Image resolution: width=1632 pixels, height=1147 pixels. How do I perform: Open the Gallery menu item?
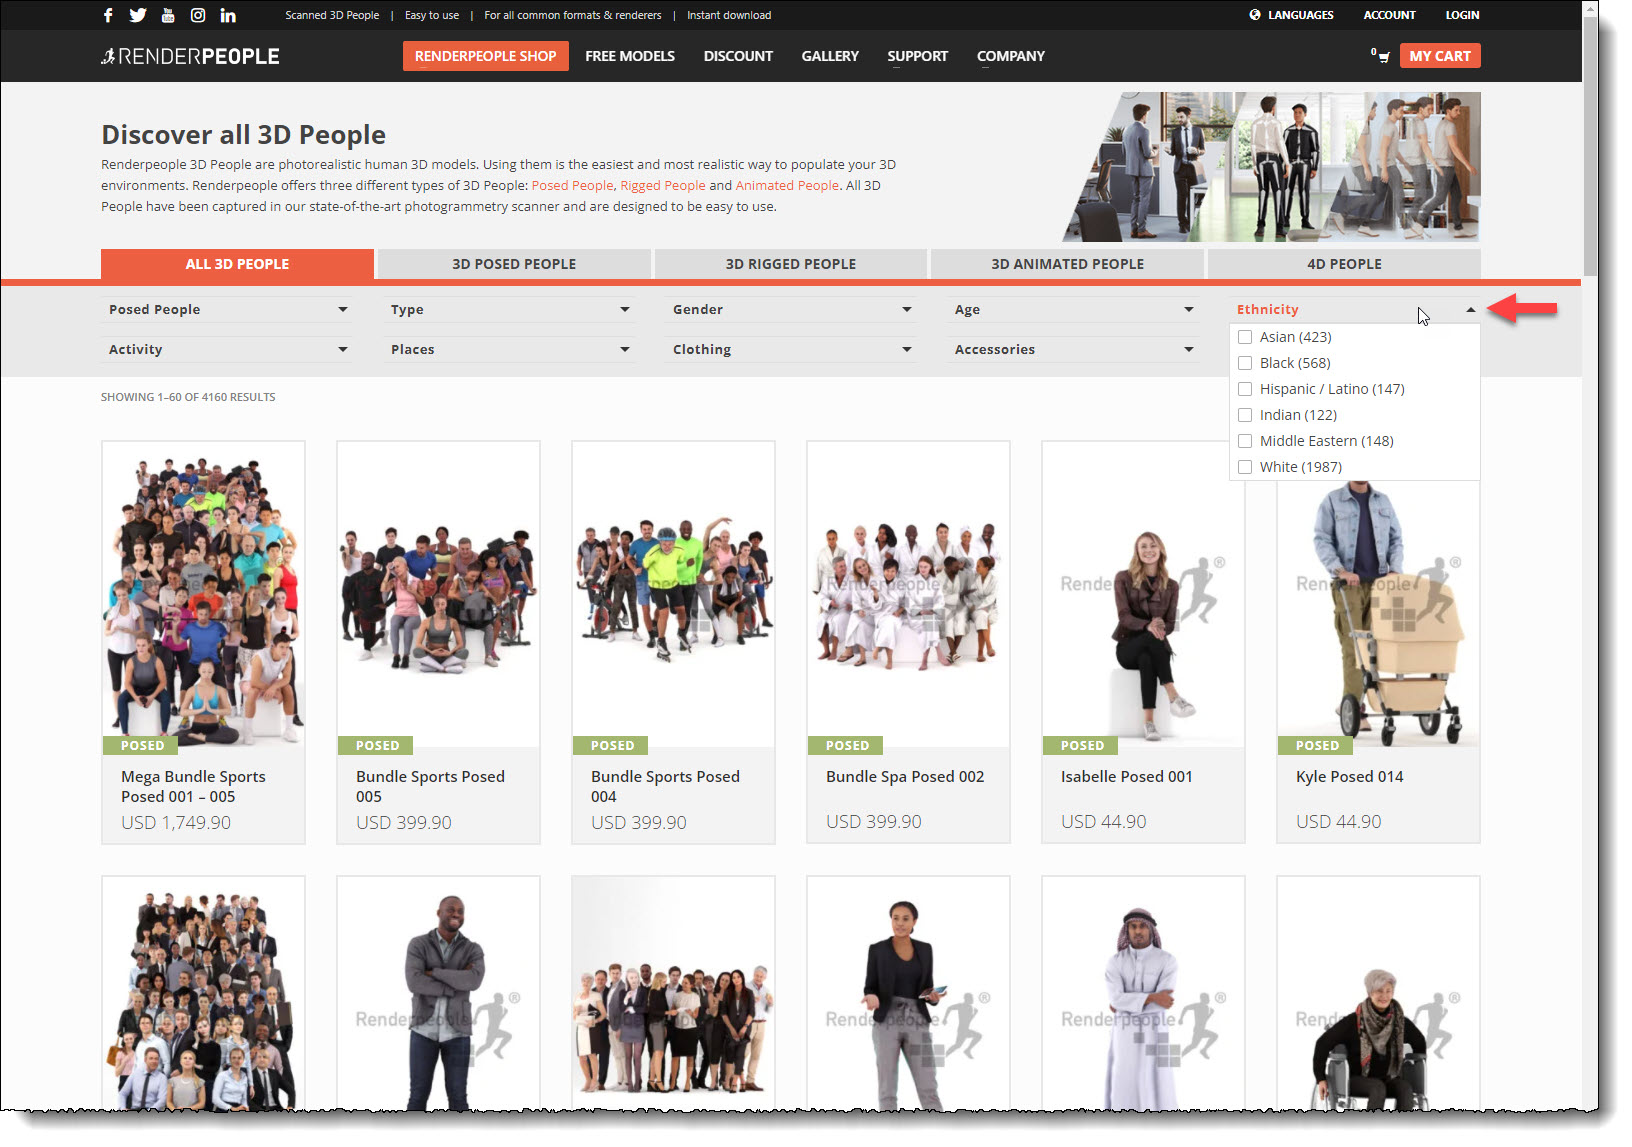pyautogui.click(x=830, y=56)
